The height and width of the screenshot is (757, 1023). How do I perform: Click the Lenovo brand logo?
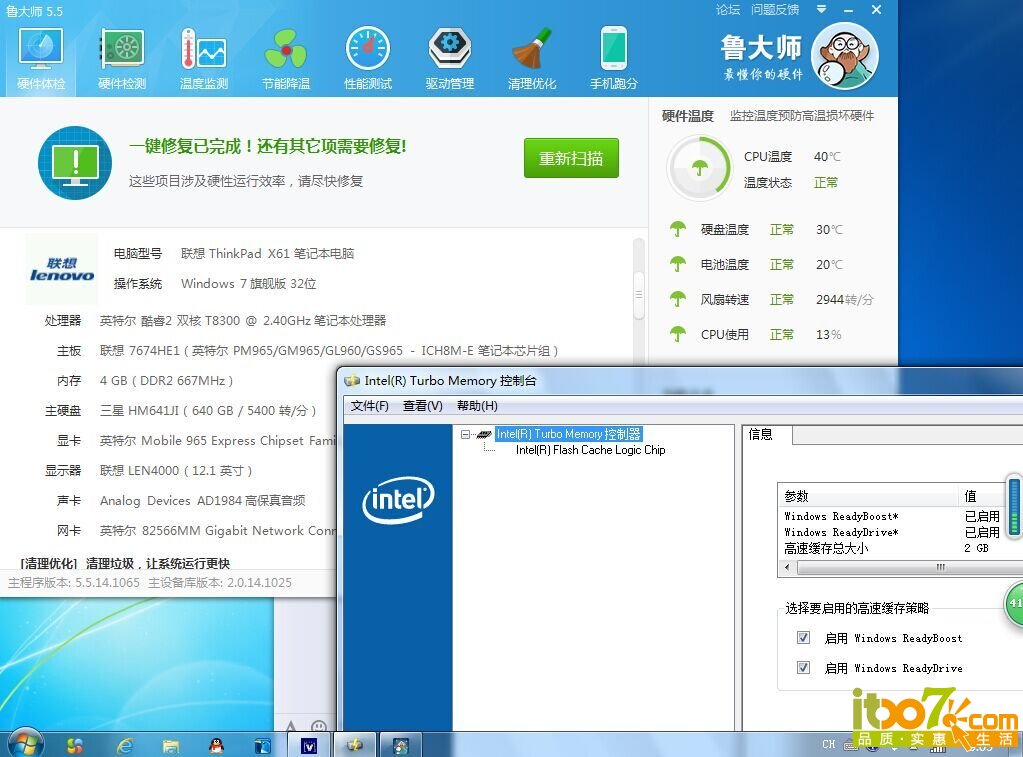[62, 269]
